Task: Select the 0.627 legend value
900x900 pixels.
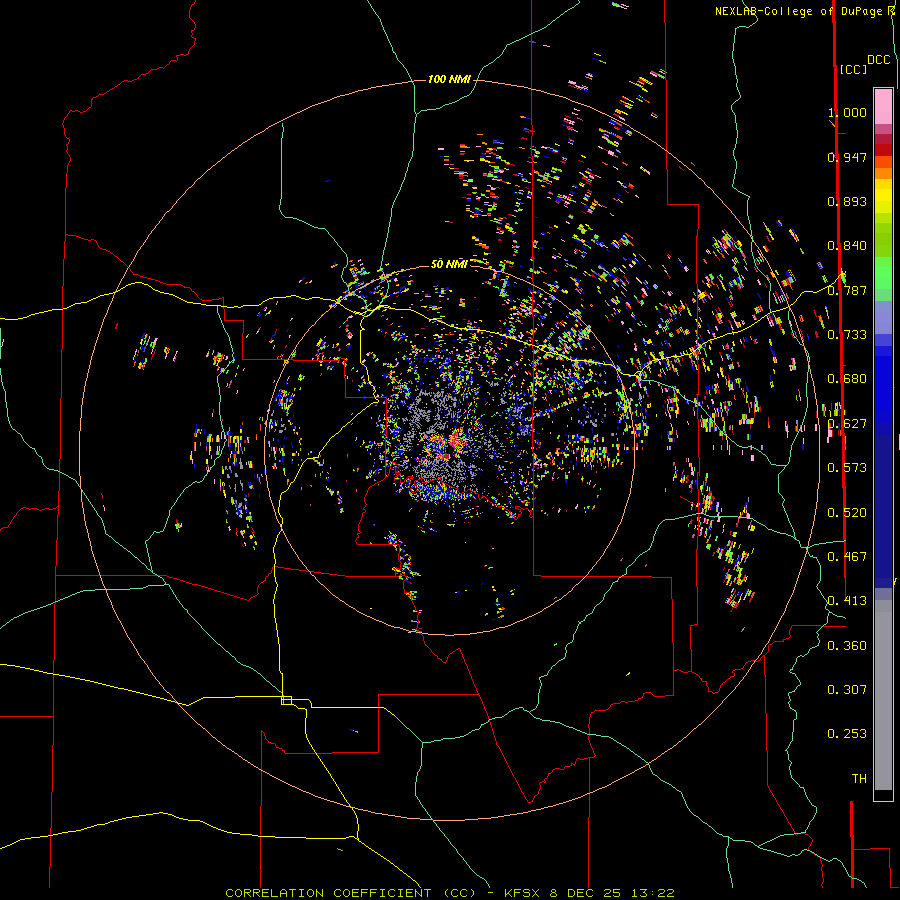Action: coord(847,424)
